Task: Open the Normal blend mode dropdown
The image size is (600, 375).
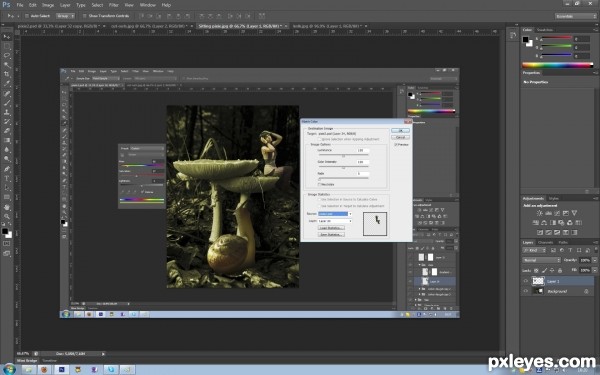Action: click(541, 260)
